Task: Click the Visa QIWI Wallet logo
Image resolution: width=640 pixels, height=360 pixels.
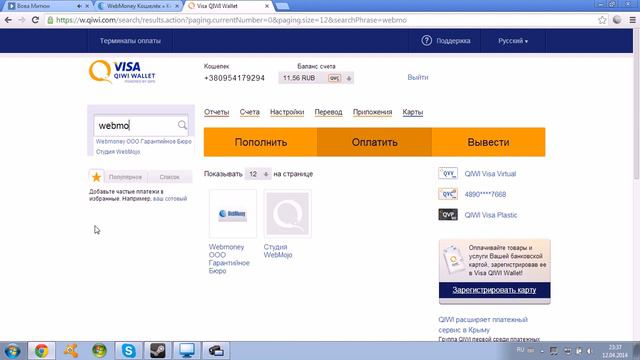Action: 122,72
